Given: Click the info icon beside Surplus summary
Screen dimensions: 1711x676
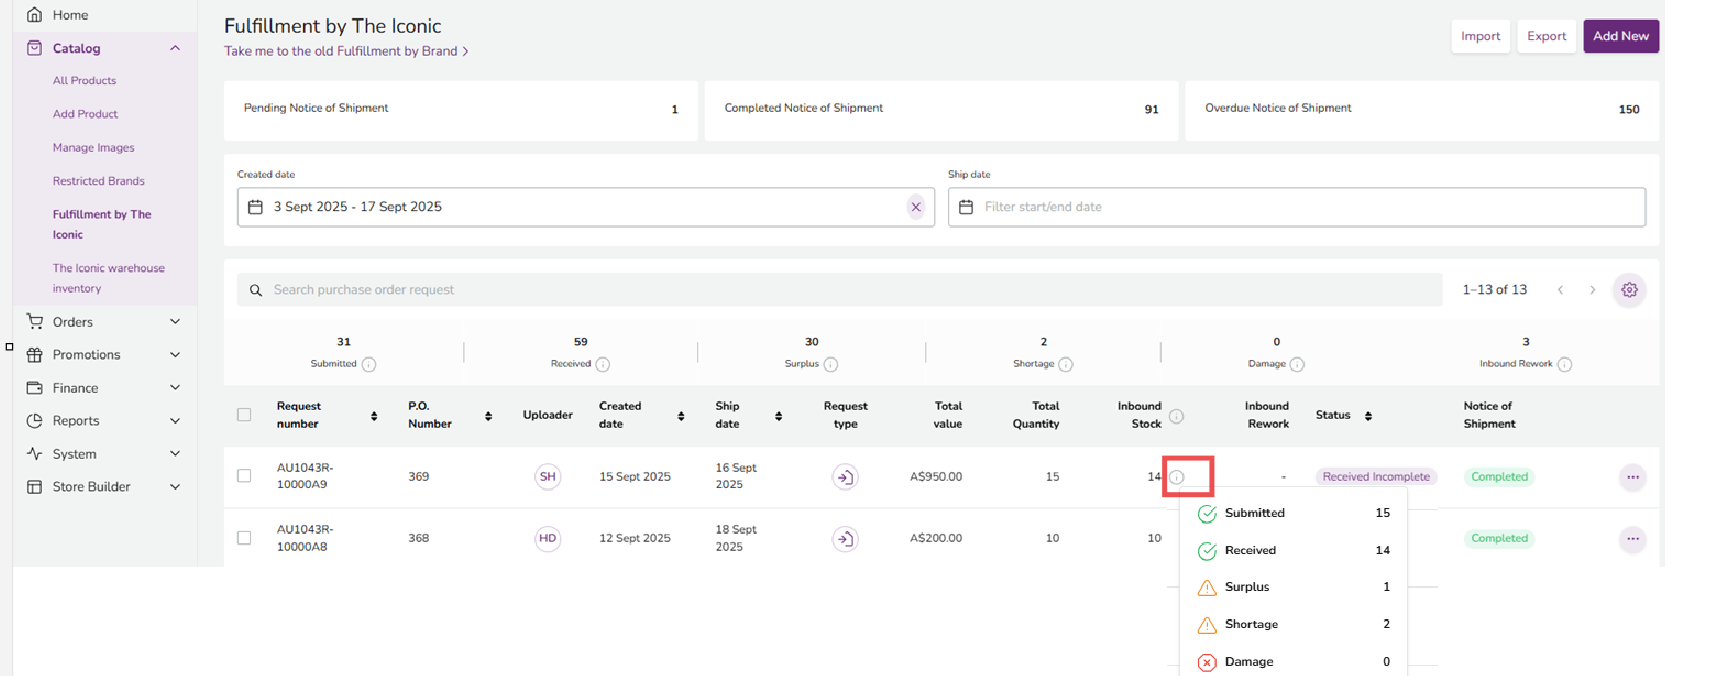Looking at the screenshot, I should tap(831, 364).
